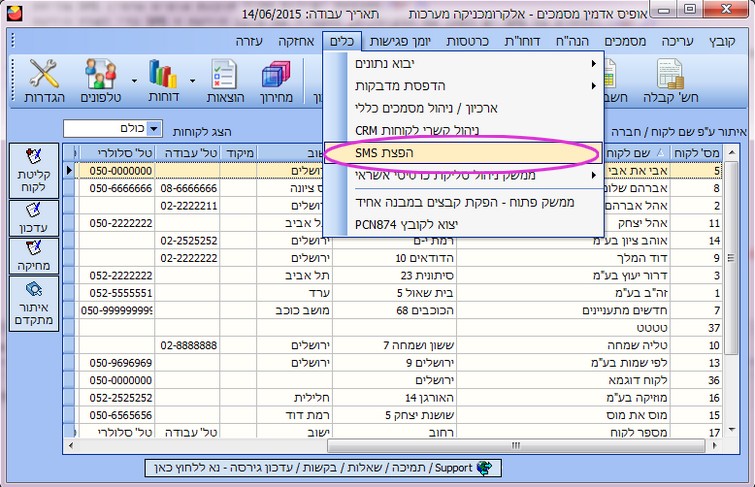This screenshot has height=487, width=755.
Task: Expand the arrow next to דוחות icon
Action: click(x=192, y=81)
